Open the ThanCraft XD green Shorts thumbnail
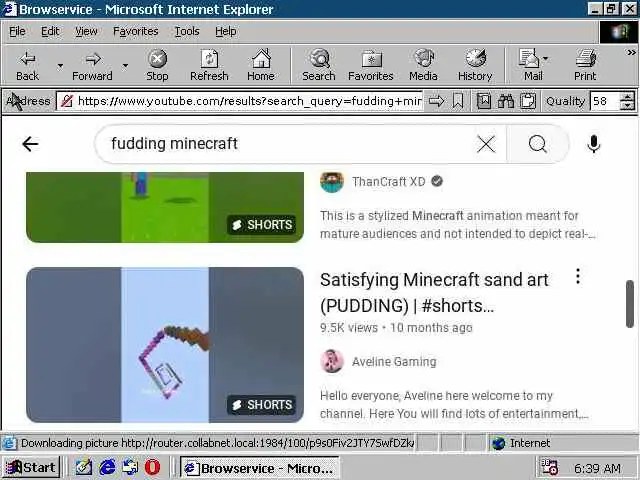640x480 pixels. tap(165, 207)
